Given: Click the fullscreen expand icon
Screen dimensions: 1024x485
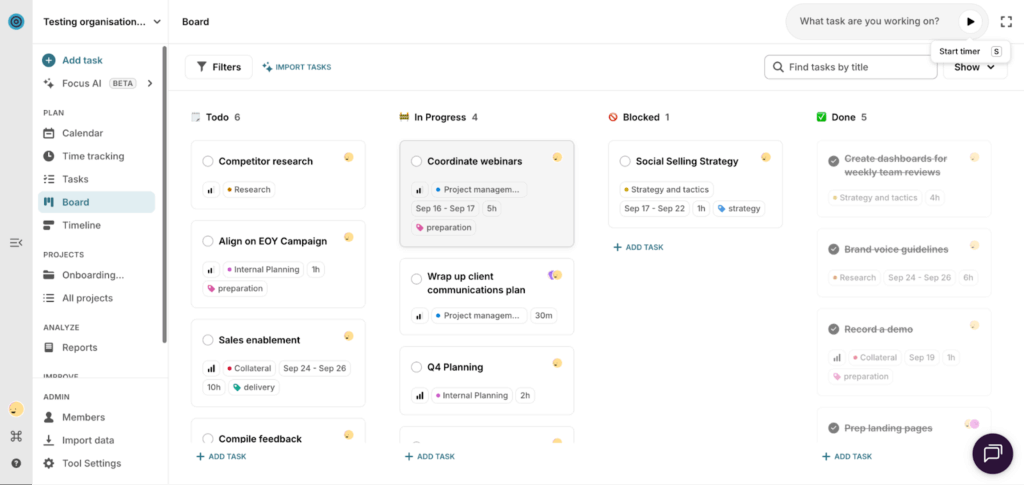Looking at the screenshot, I should click(1006, 21).
